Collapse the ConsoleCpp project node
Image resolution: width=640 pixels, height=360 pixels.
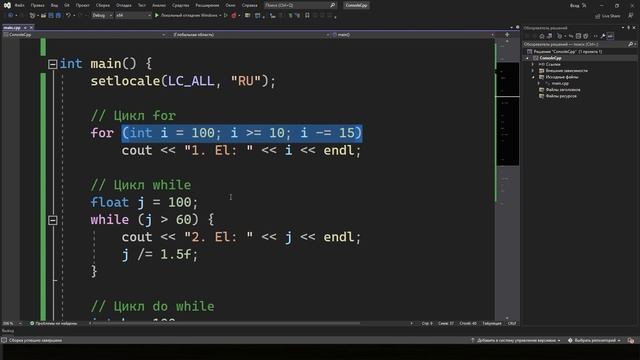(x=527, y=58)
